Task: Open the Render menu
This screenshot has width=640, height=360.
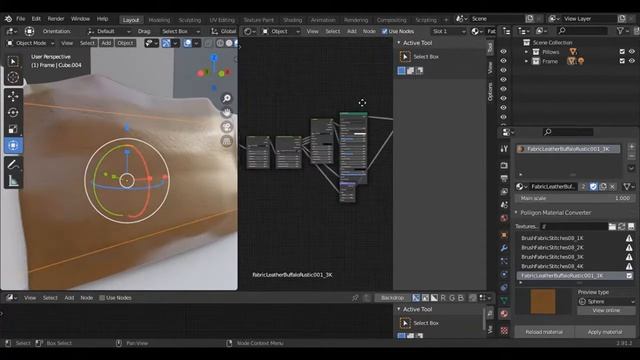Action: tap(56, 19)
